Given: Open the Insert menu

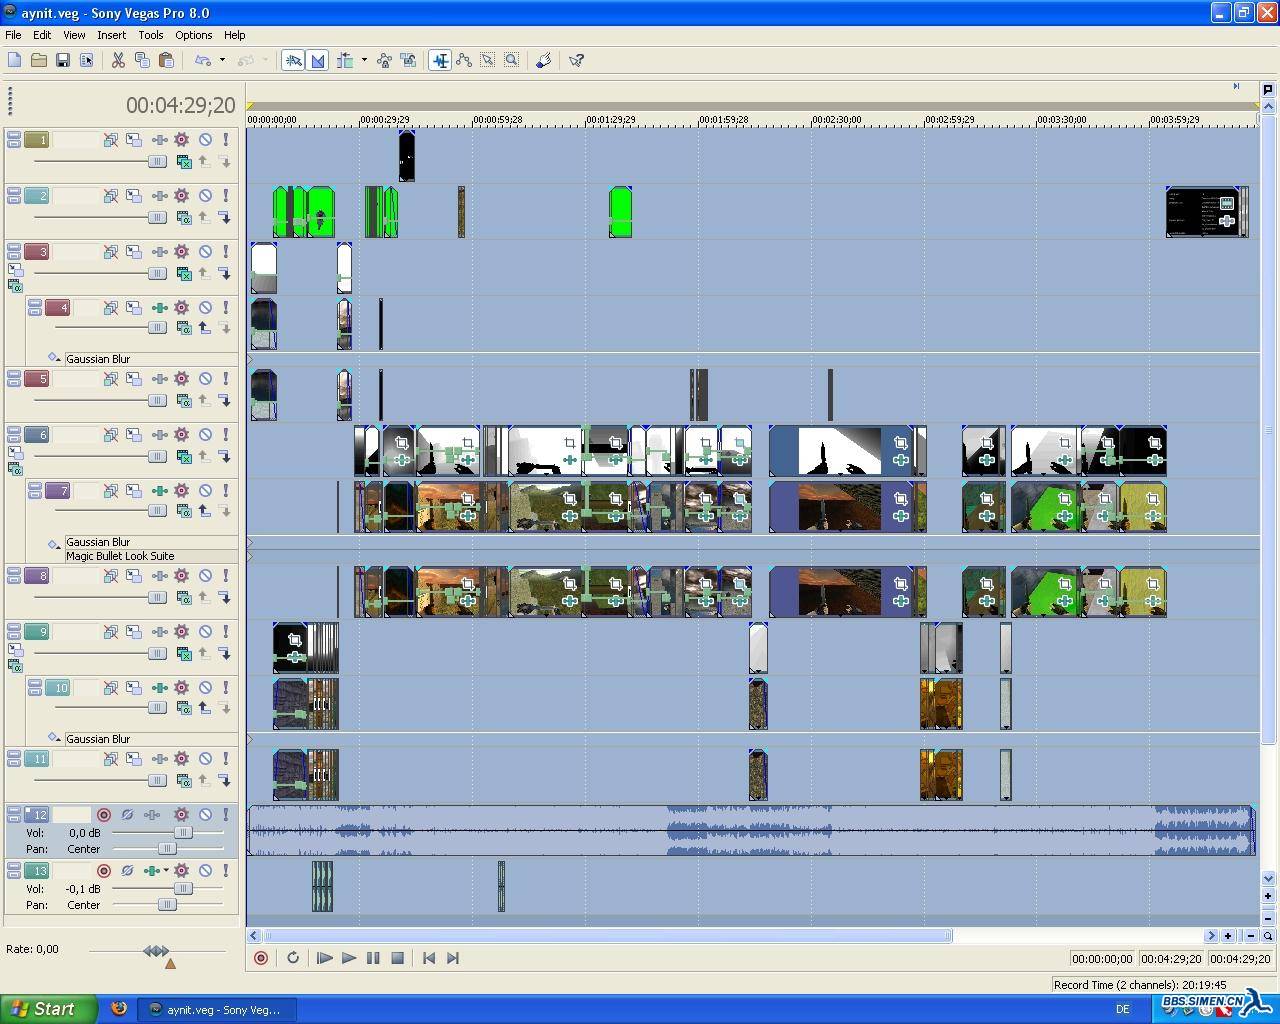Looking at the screenshot, I should point(111,35).
